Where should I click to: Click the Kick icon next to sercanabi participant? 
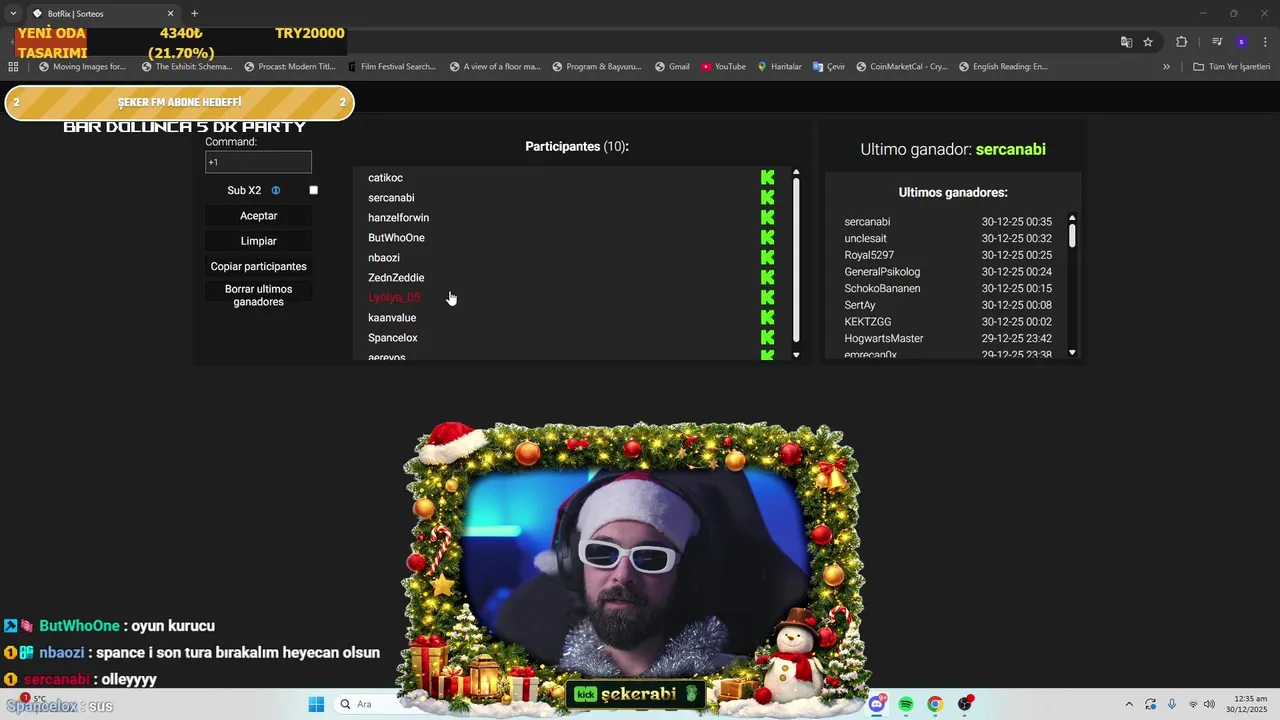click(x=767, y=198)
